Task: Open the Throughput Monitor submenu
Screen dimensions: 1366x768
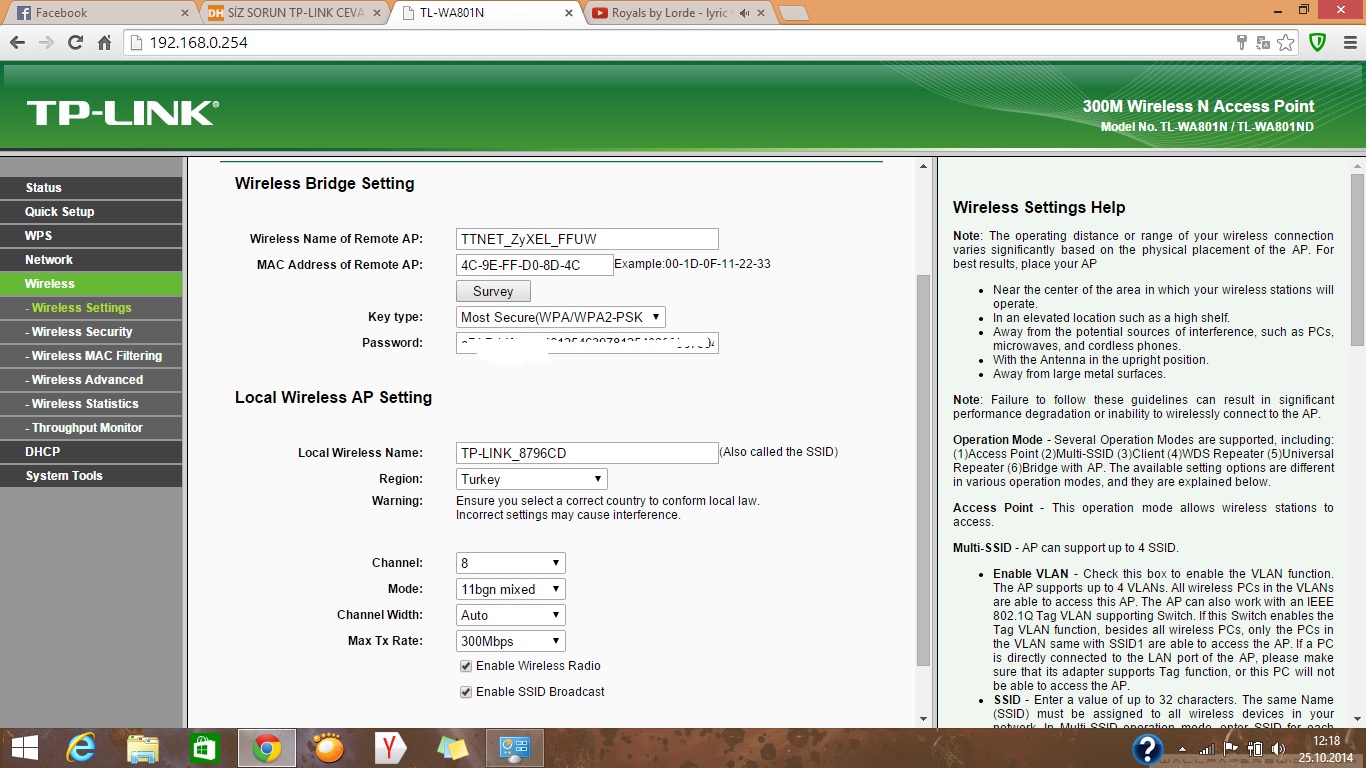Action: tap(91, 428)
